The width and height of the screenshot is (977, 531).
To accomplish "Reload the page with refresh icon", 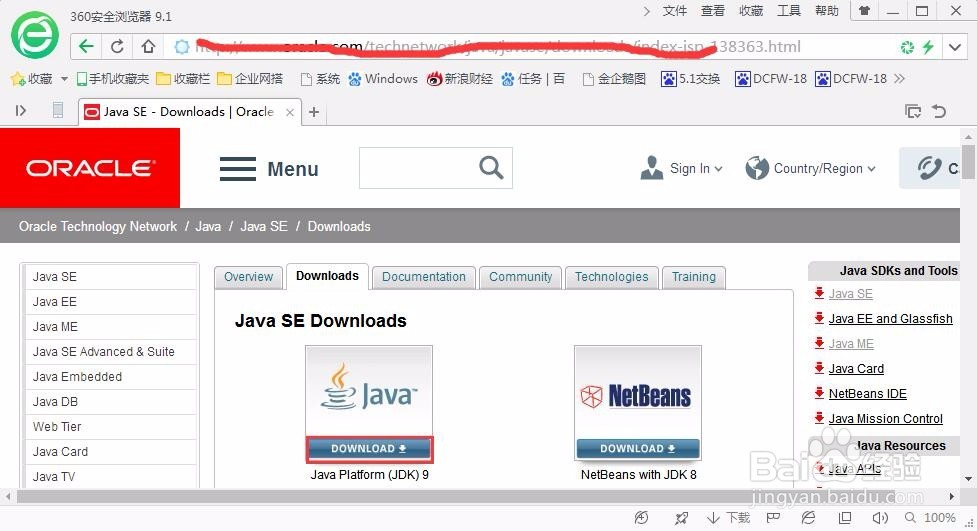I will 117,47.
